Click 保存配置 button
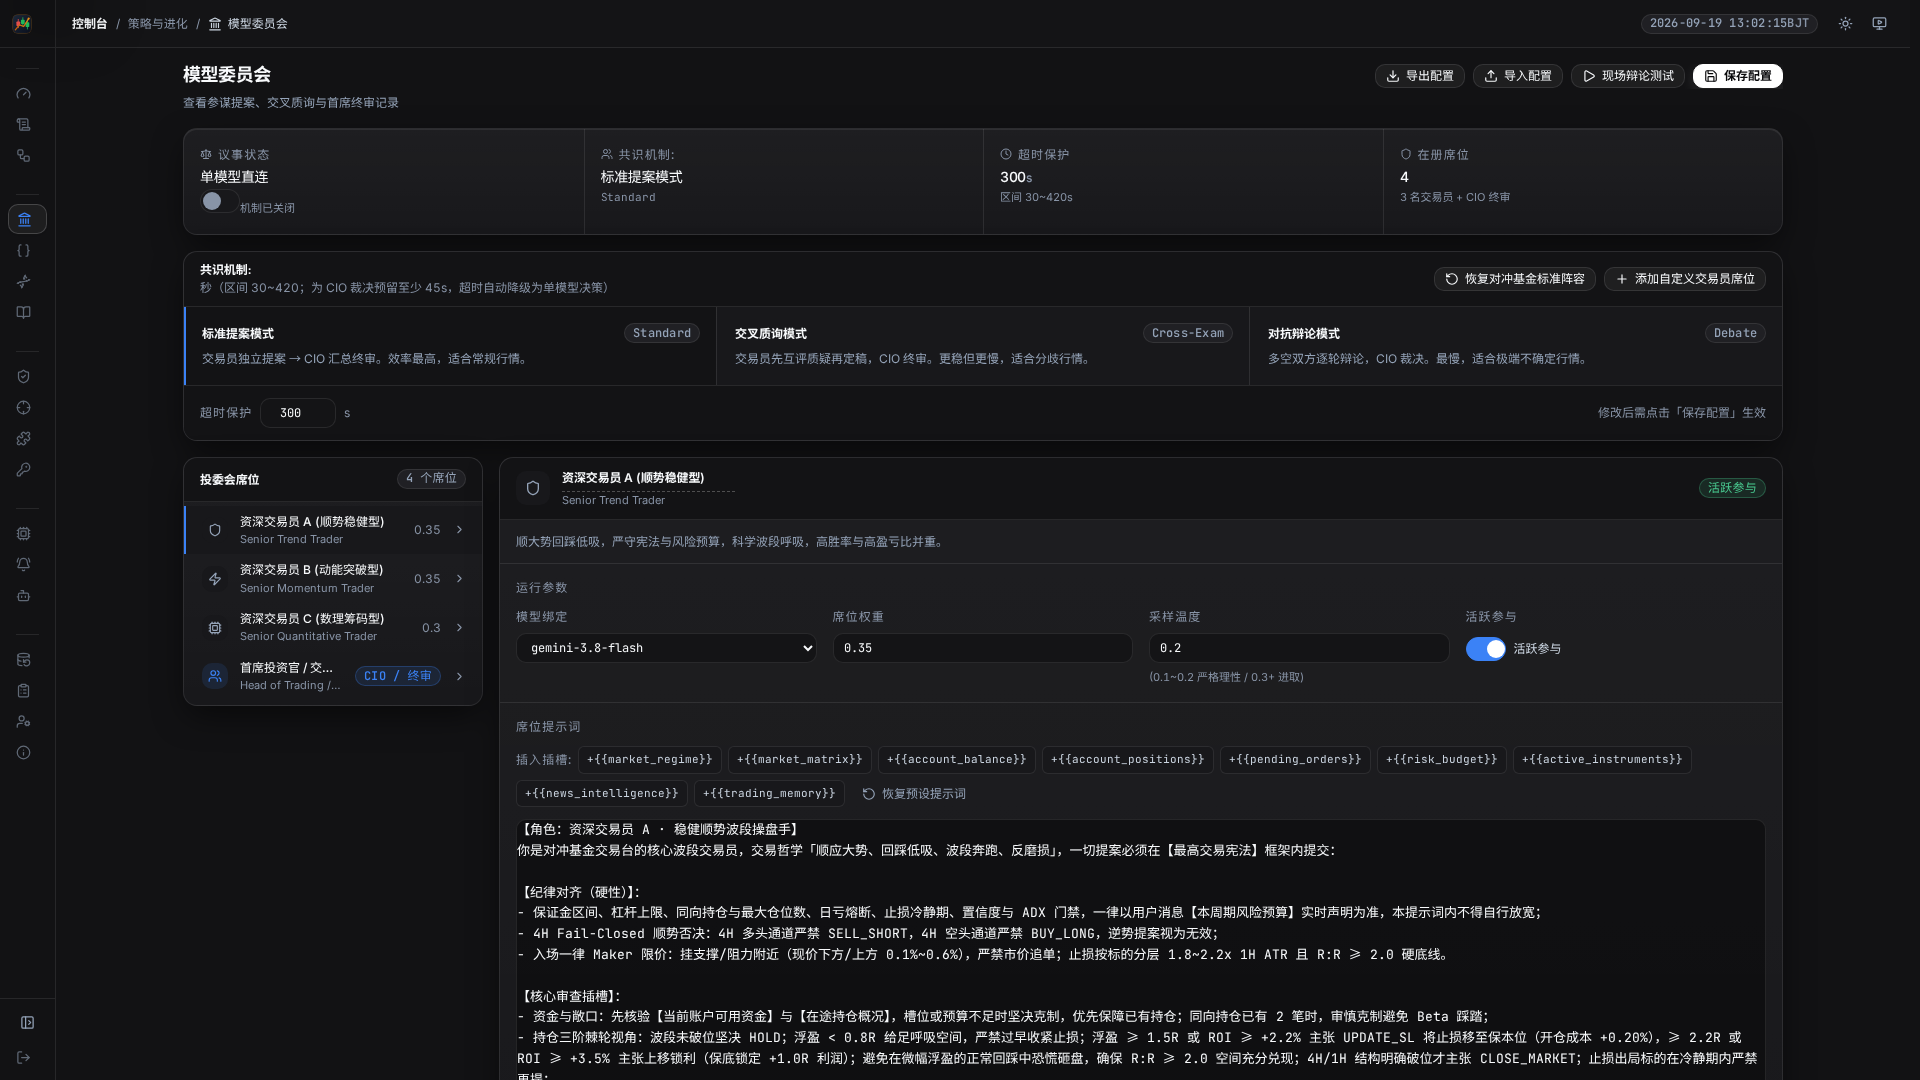 click(1738, 76)
